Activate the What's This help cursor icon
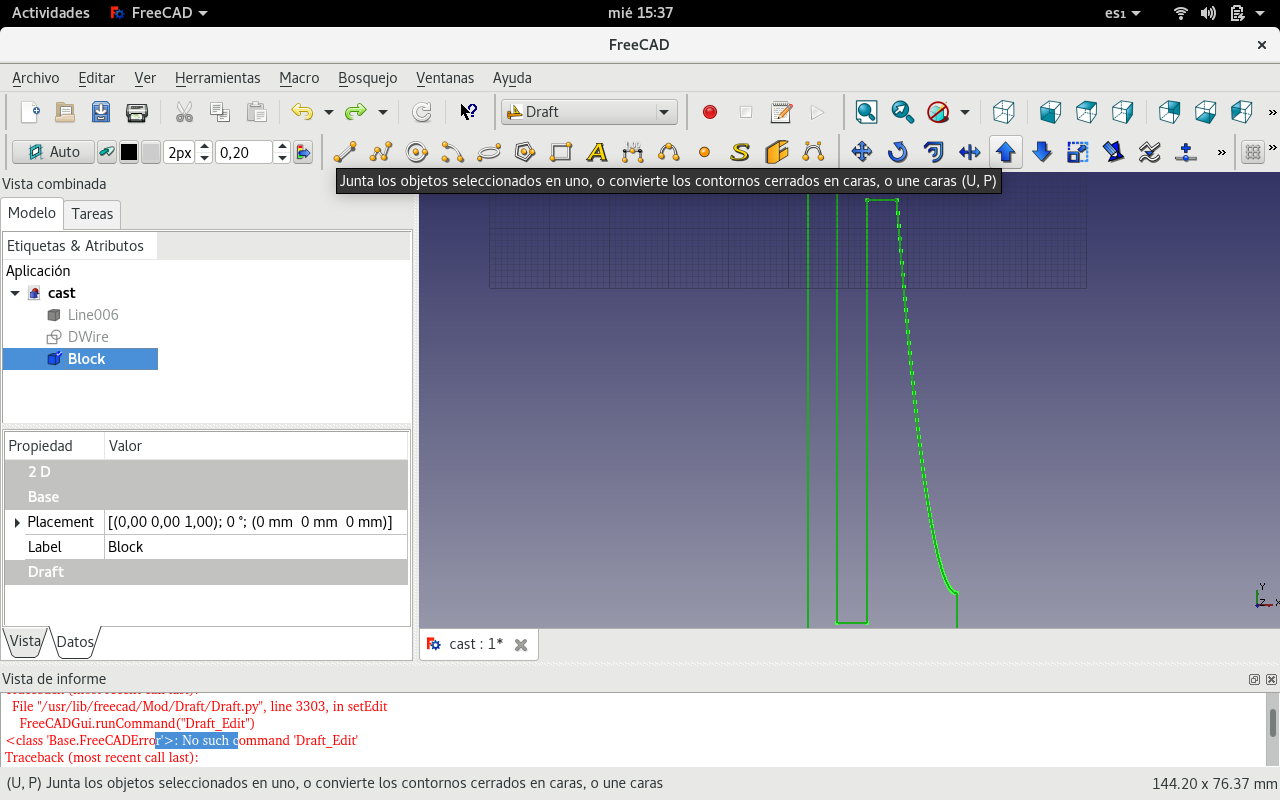The image size is (1280, 800). pos(468,112)
